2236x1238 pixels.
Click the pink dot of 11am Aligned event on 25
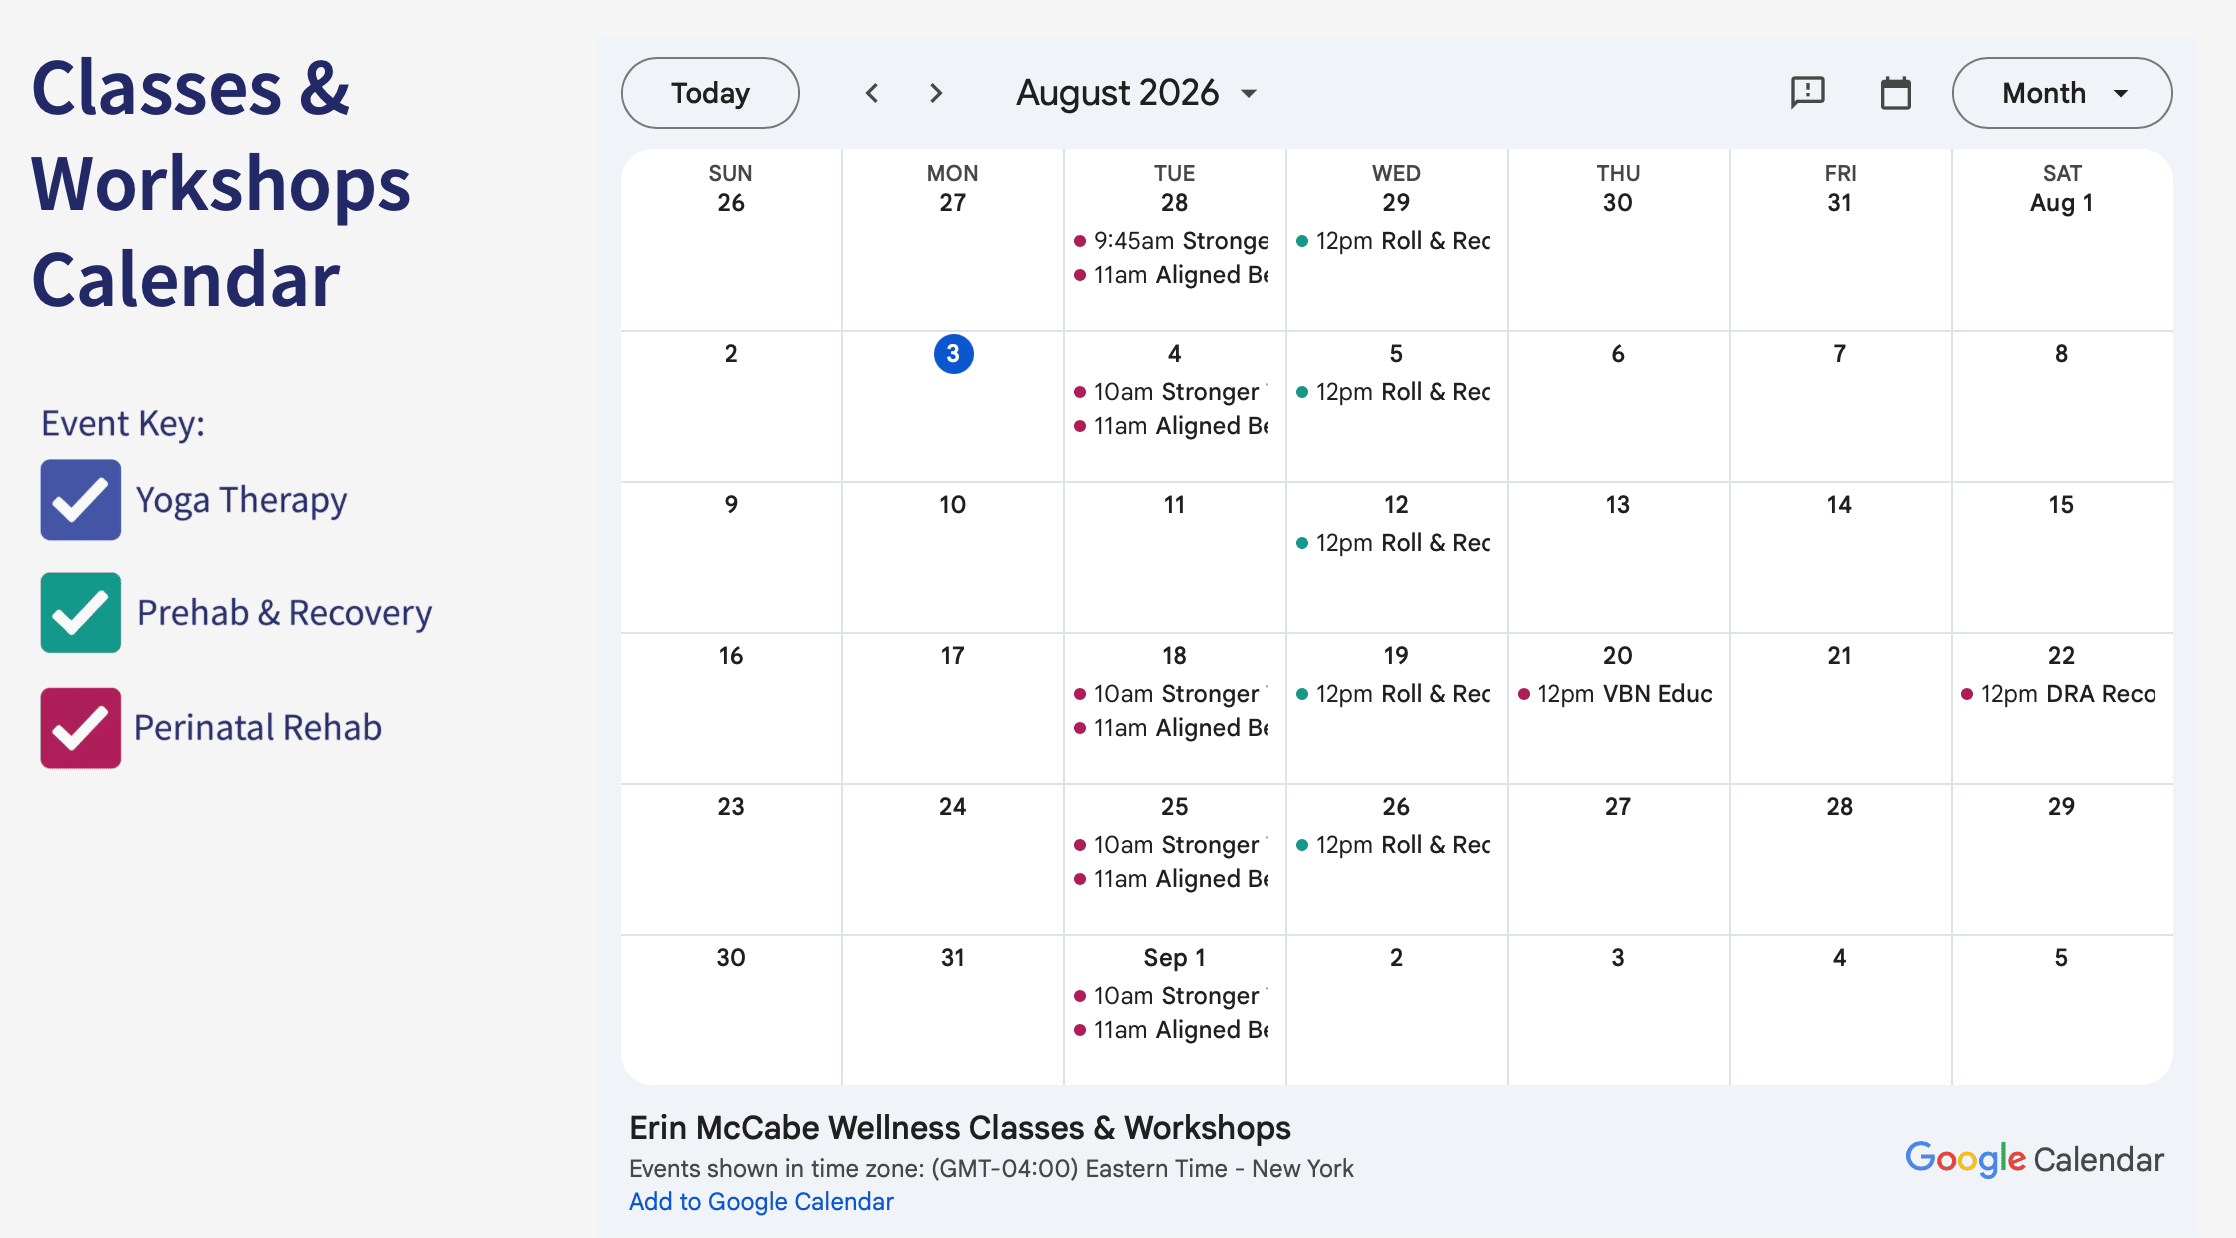(1080, 879)
